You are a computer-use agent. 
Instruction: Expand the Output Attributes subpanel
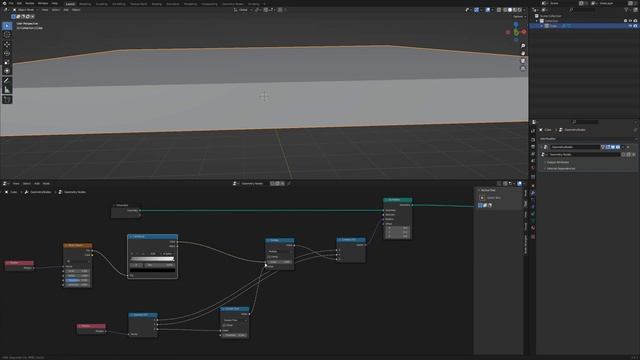pyautogui.click(x=557, y=162)
